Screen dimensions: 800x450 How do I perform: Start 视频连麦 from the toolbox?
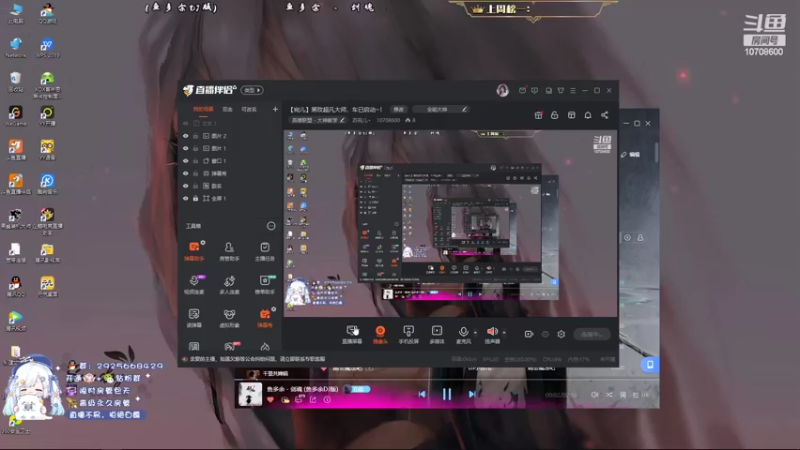[x=194, y=284]
